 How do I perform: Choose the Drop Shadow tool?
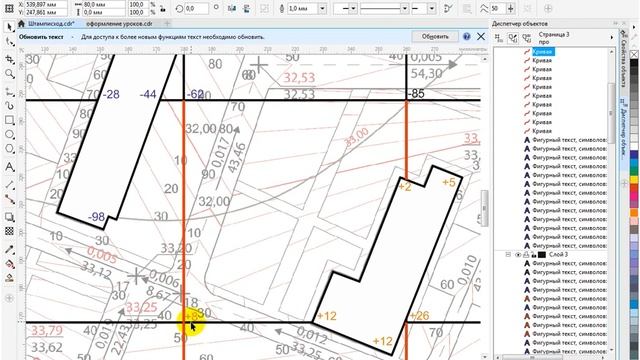point(9,217)
